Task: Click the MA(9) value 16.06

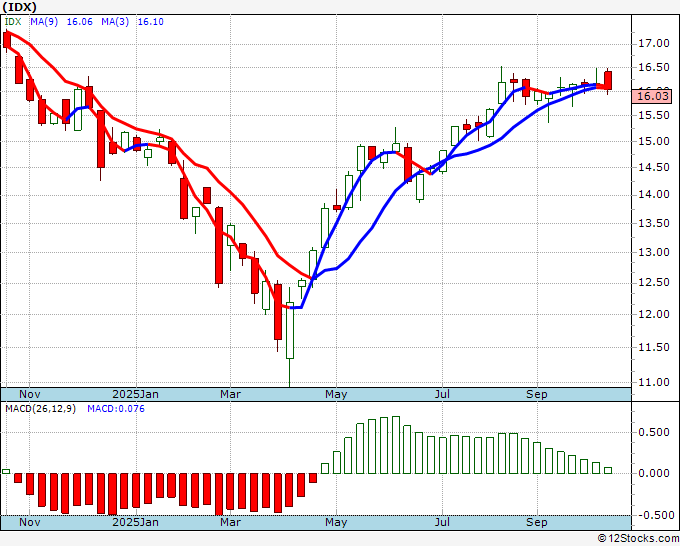Action: click(79, 22)
